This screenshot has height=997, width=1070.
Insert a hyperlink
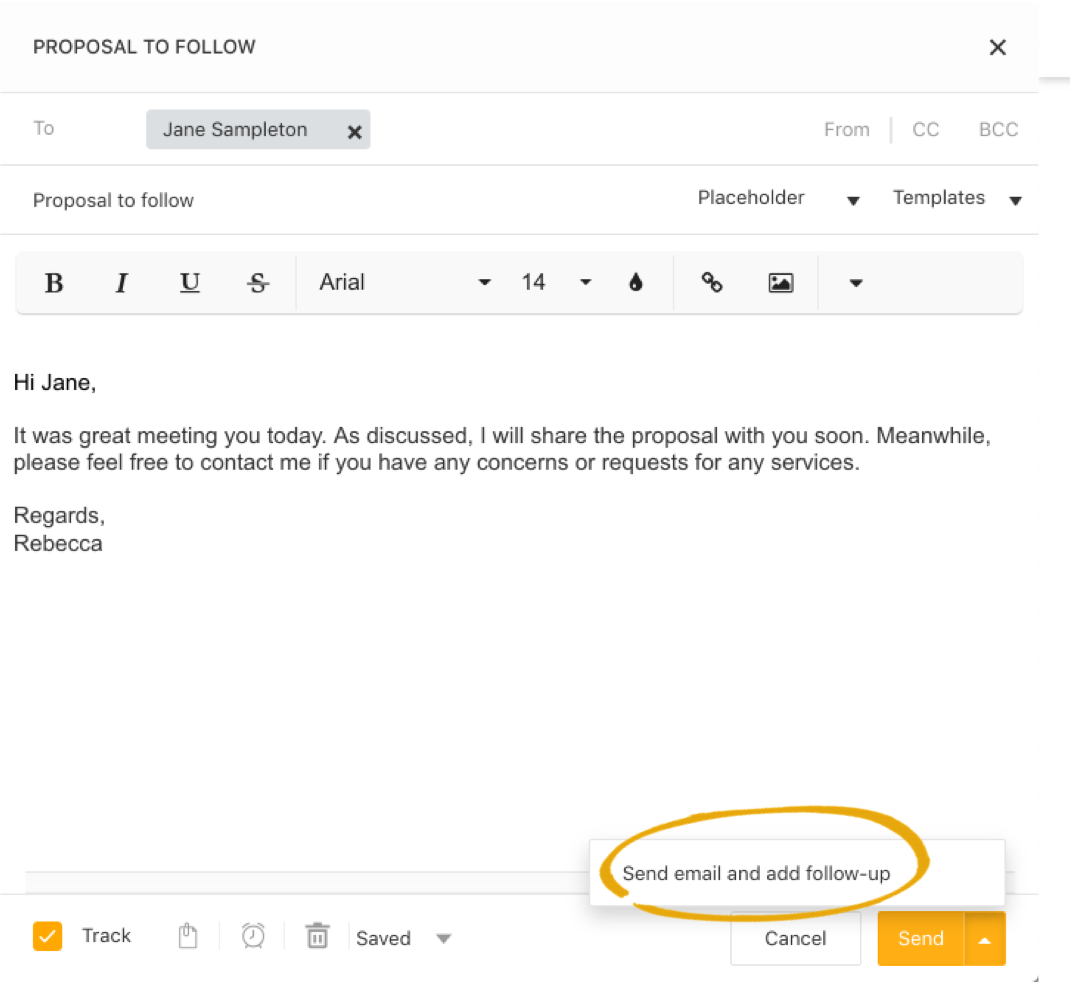712,283
